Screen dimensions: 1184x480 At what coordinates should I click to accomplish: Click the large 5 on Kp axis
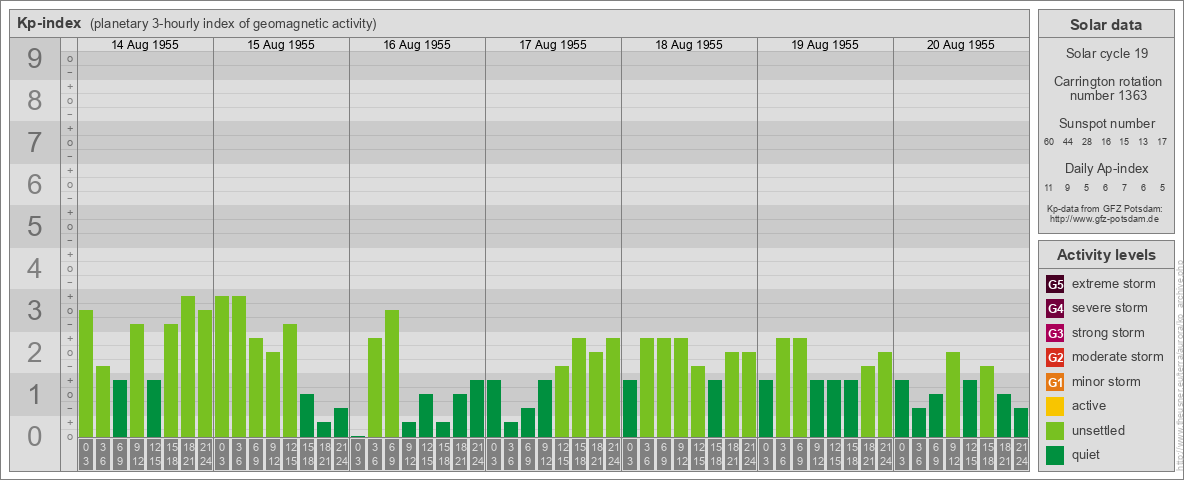pyautogui.click(x=35, y=226)
